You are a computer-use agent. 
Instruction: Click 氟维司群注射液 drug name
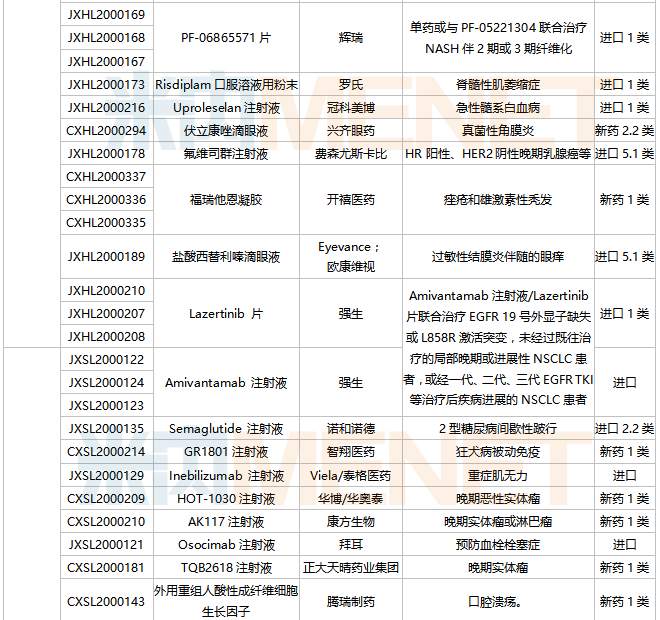226,154
